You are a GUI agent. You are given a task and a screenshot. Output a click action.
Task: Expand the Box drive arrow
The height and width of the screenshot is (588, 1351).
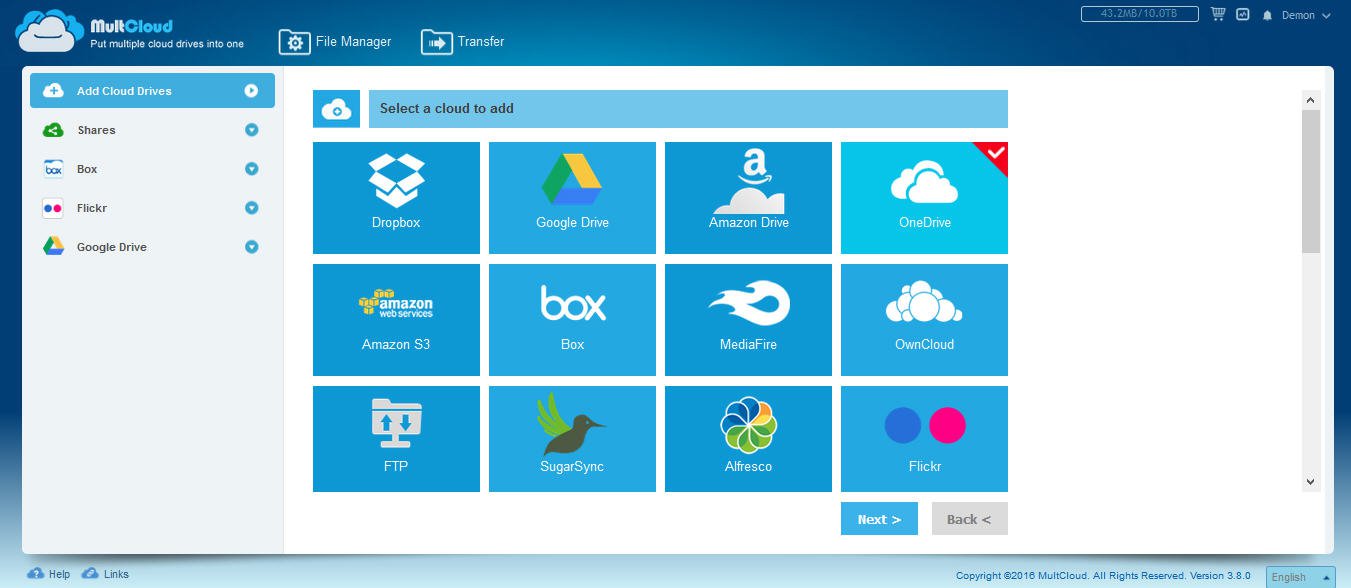click(x=251, y=169)
